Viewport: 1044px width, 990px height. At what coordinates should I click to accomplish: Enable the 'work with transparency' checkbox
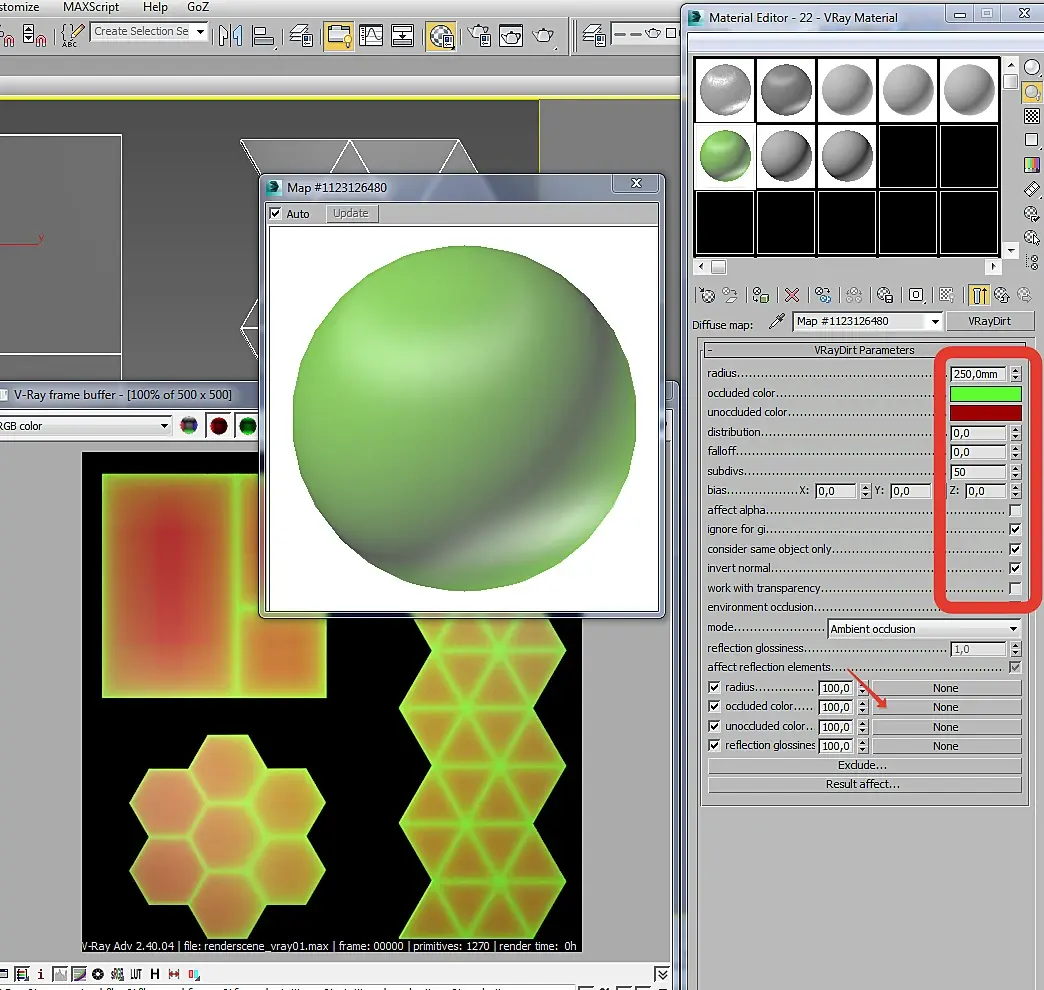1015,588
